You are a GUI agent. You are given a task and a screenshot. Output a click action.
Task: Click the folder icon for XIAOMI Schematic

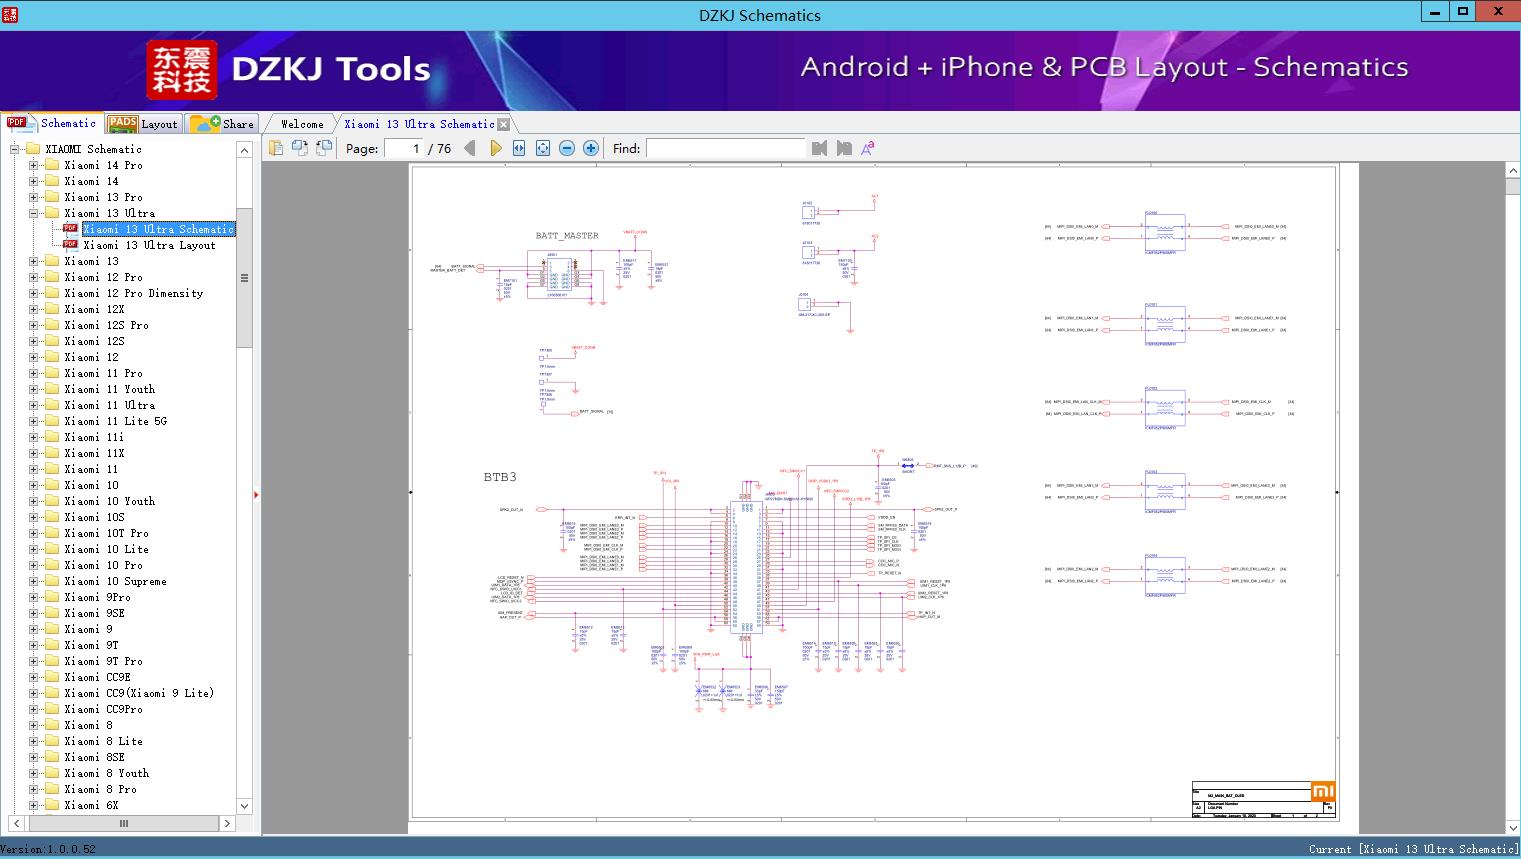[x=33, y=149]
